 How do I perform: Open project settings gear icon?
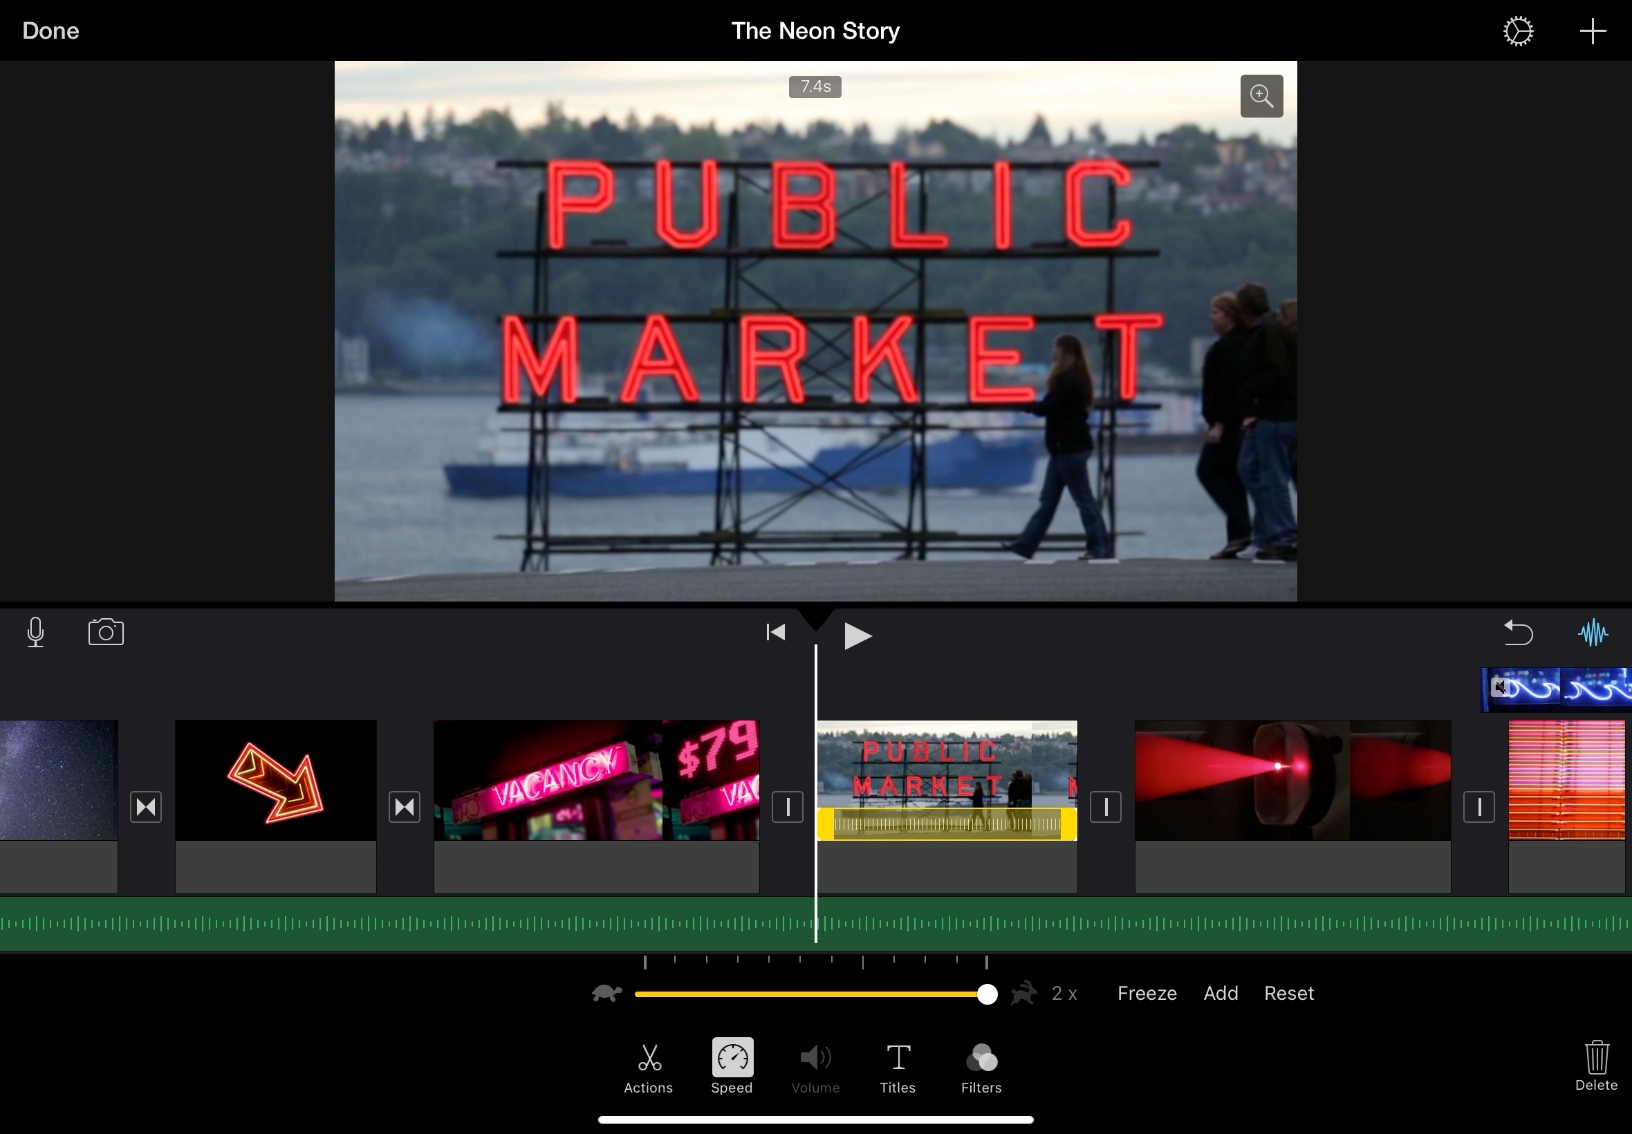1518,31
